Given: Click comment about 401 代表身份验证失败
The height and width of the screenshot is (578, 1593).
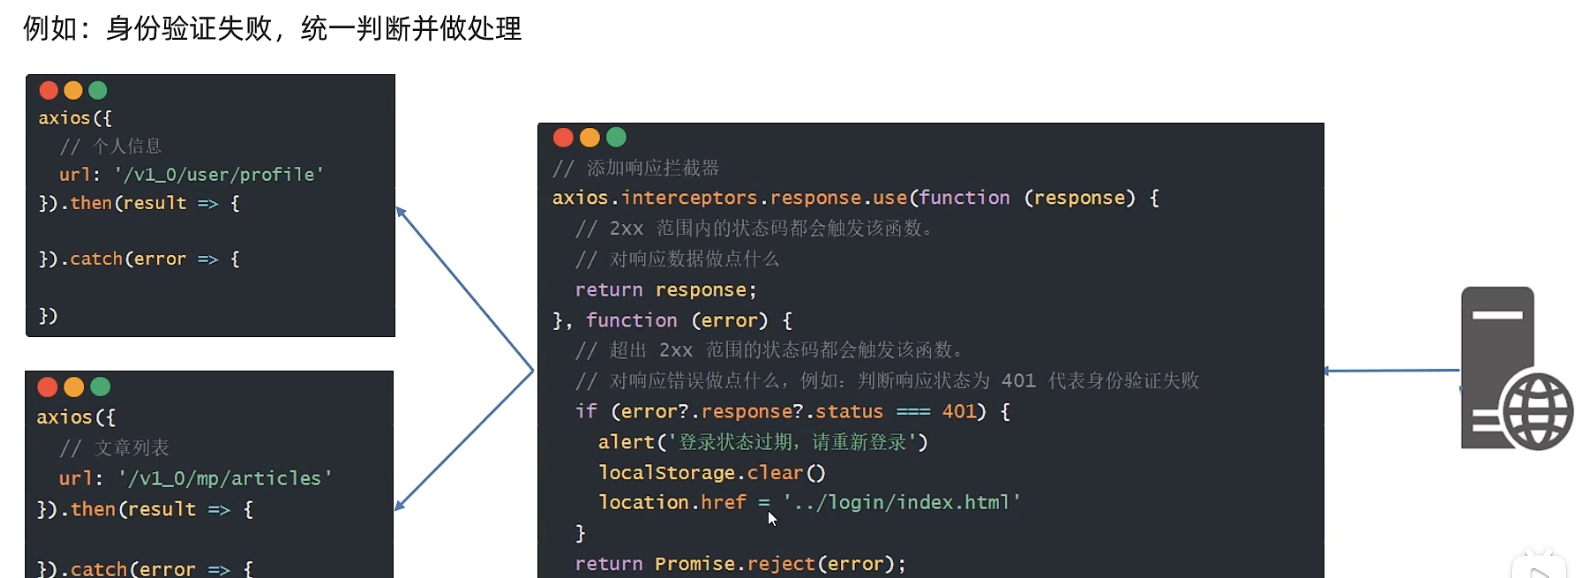Looking at the screenshot, I should click(x=887, y=380).
